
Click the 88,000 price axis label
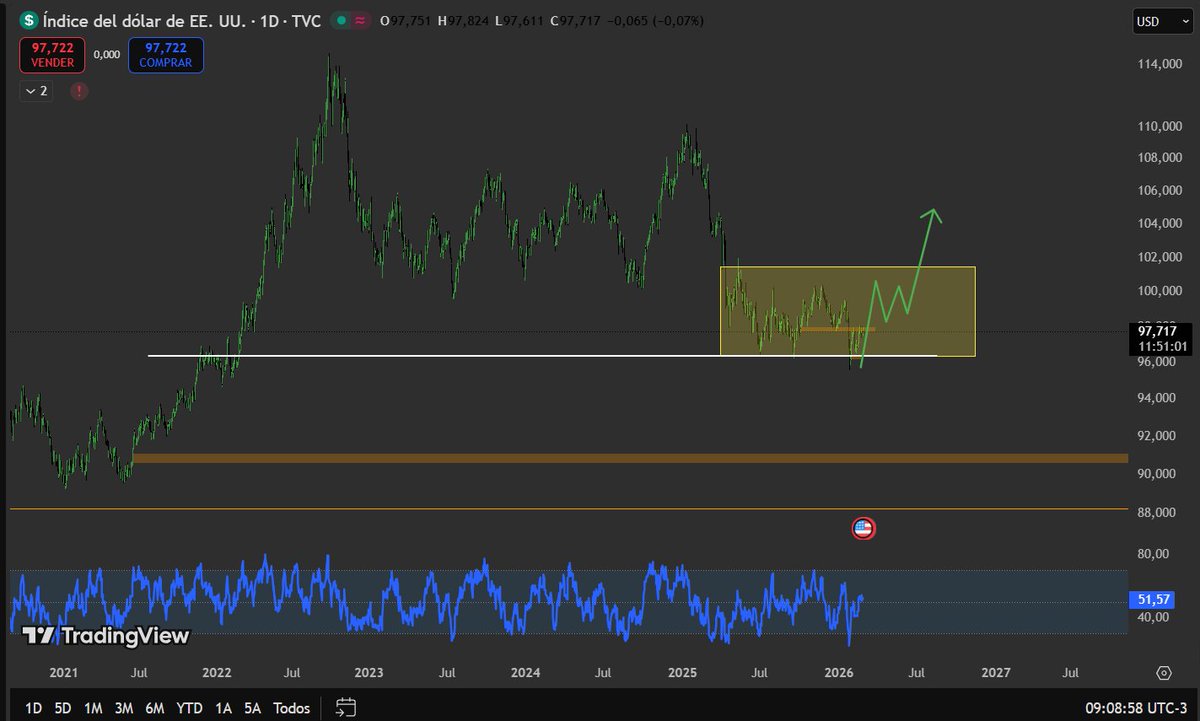(1162, 513)
